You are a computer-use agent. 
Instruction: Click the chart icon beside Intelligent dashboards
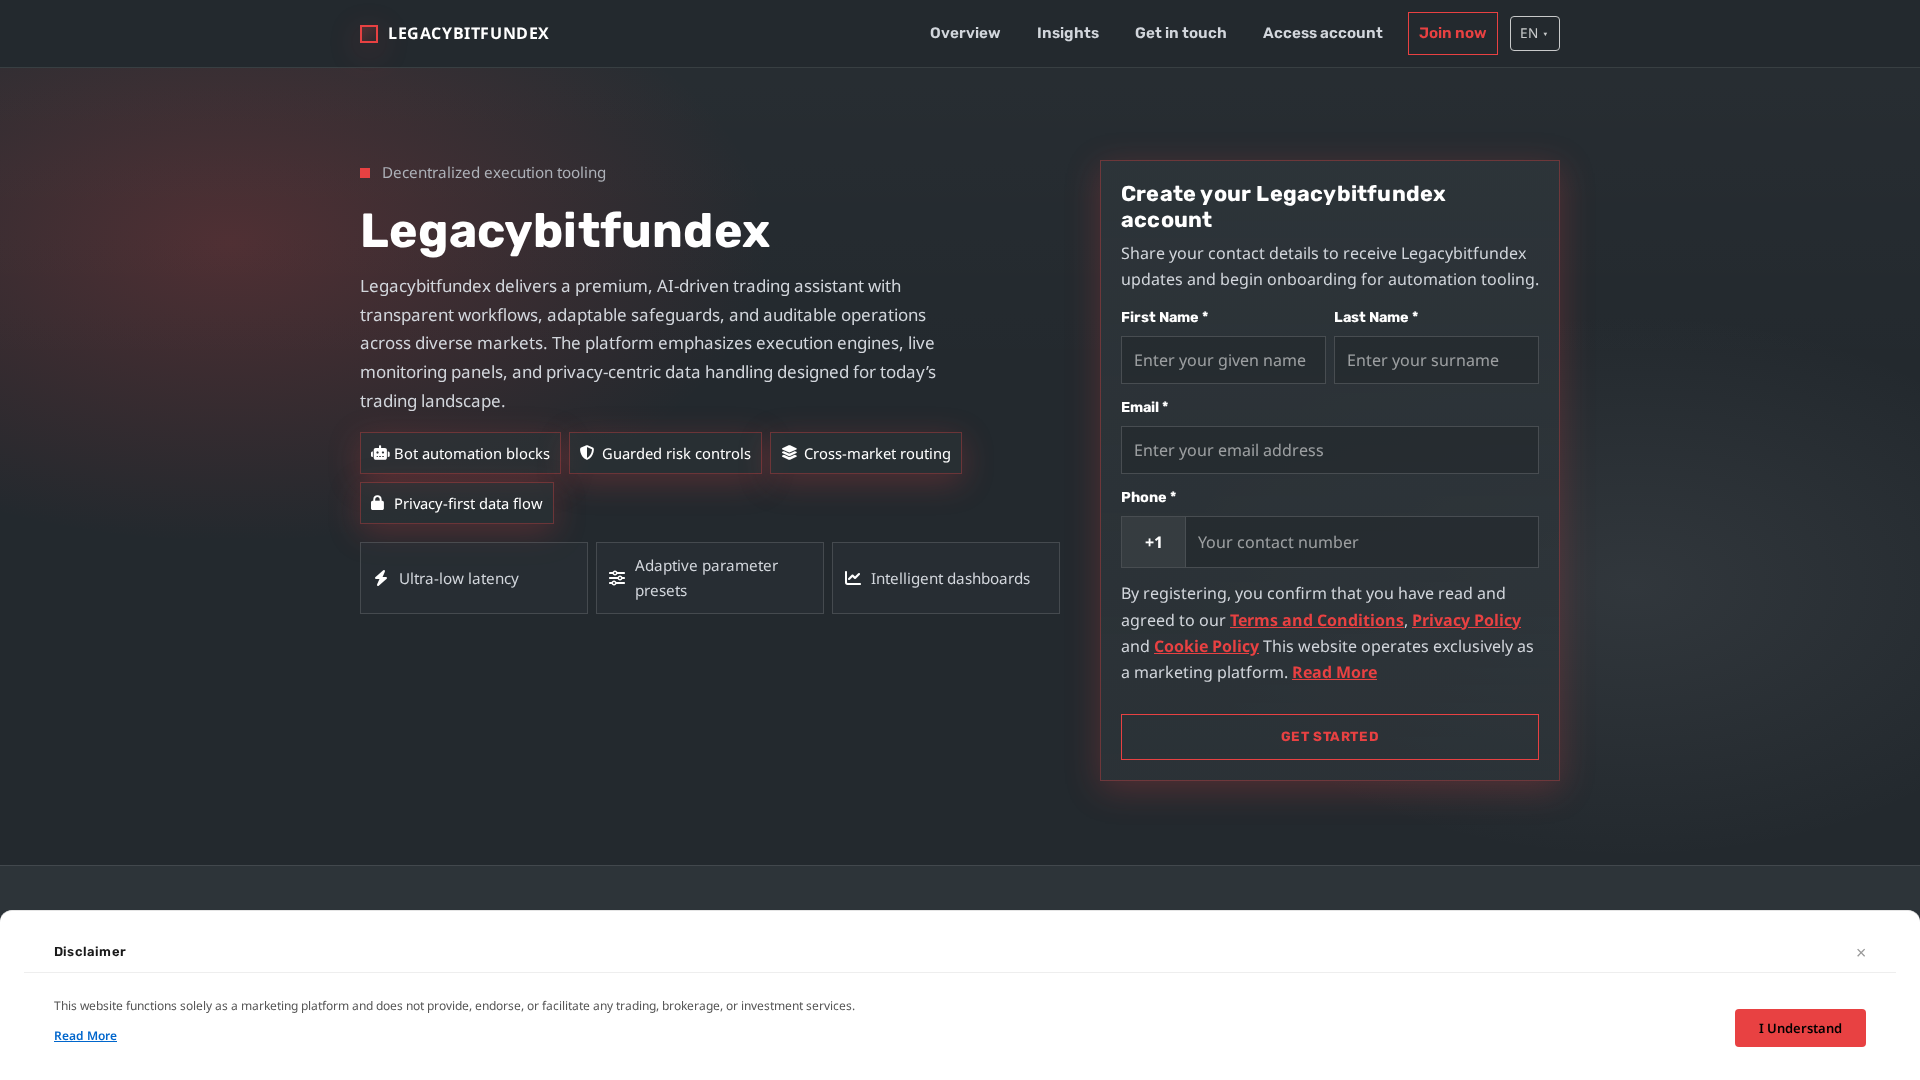click(853, 578)
